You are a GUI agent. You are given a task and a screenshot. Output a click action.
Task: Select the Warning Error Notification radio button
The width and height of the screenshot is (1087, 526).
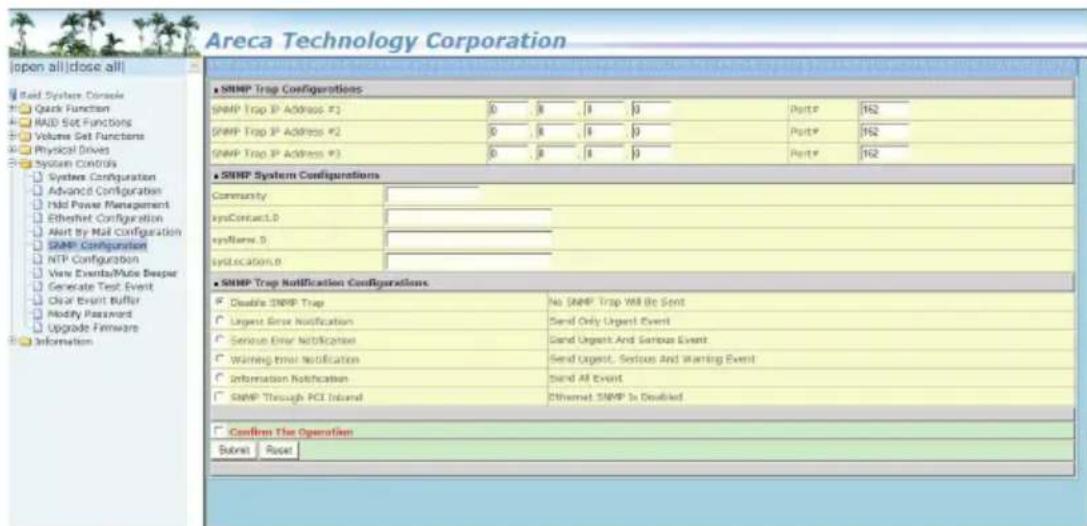(220, 360)
